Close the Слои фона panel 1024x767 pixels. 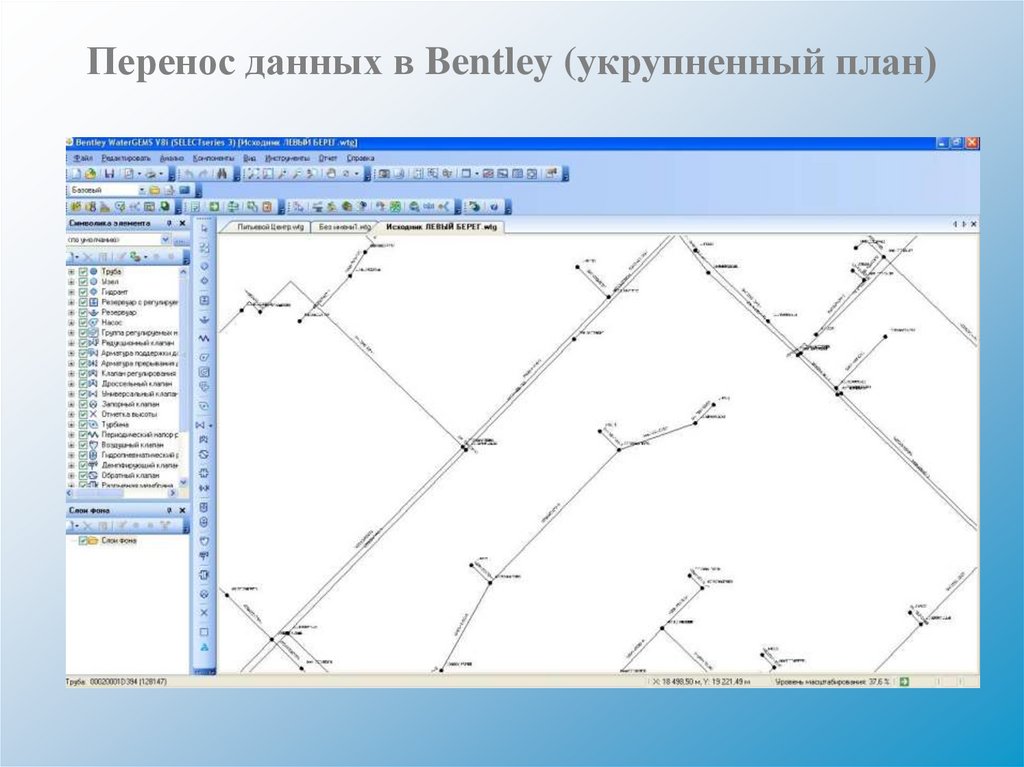click(182, 510)
